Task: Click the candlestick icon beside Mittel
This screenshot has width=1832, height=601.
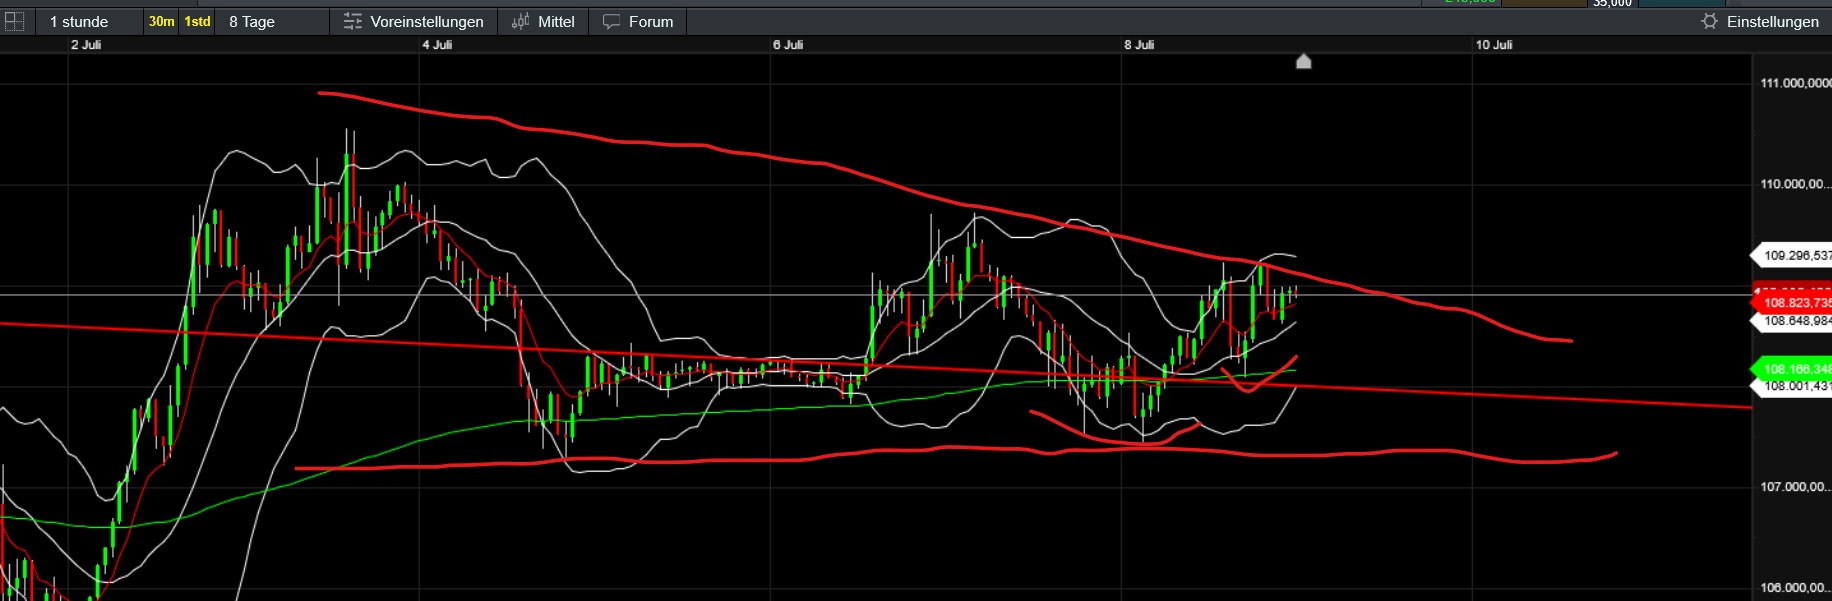Action: tap(520, 21)
